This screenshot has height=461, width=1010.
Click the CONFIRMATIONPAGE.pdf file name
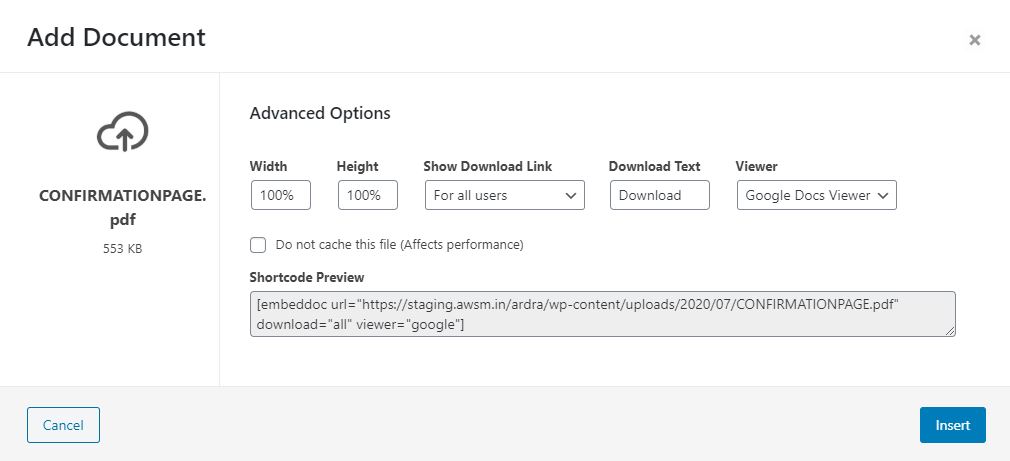[x=122, y=208]
